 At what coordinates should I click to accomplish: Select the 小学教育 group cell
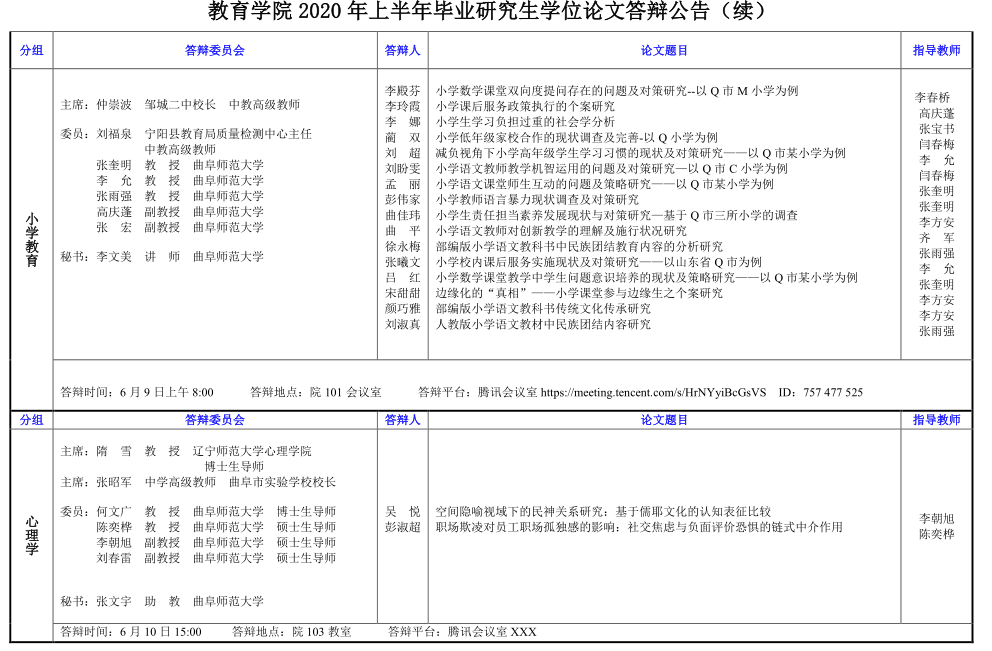click(32, 238)
